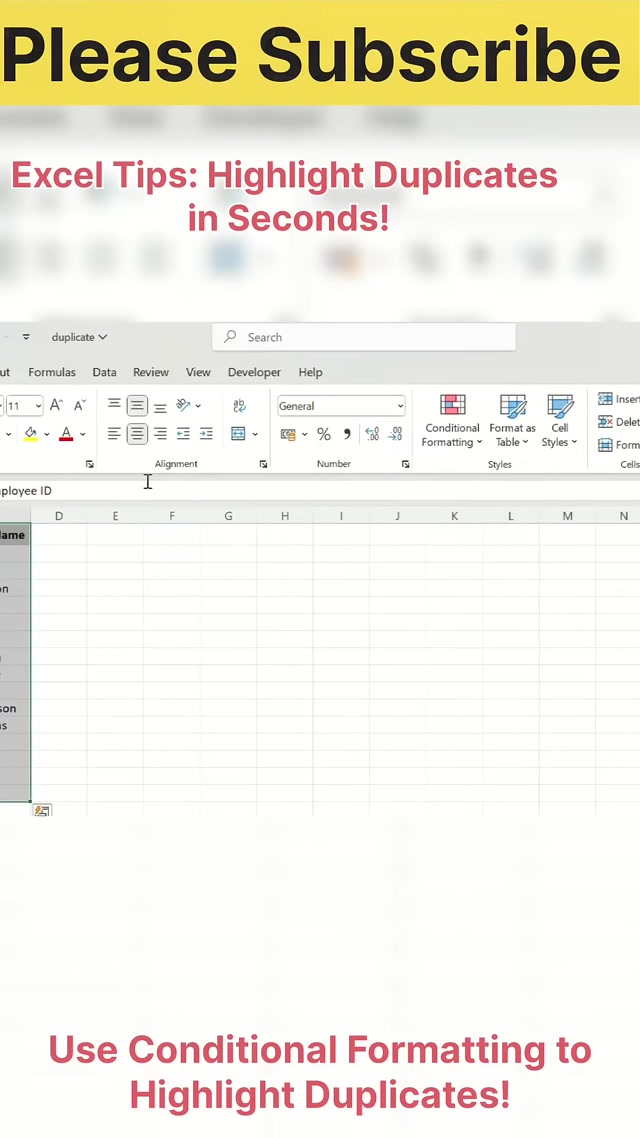Click the Wrap Text icon
The height and width of the screenshot is (1138, 640).
click(239, 406)
